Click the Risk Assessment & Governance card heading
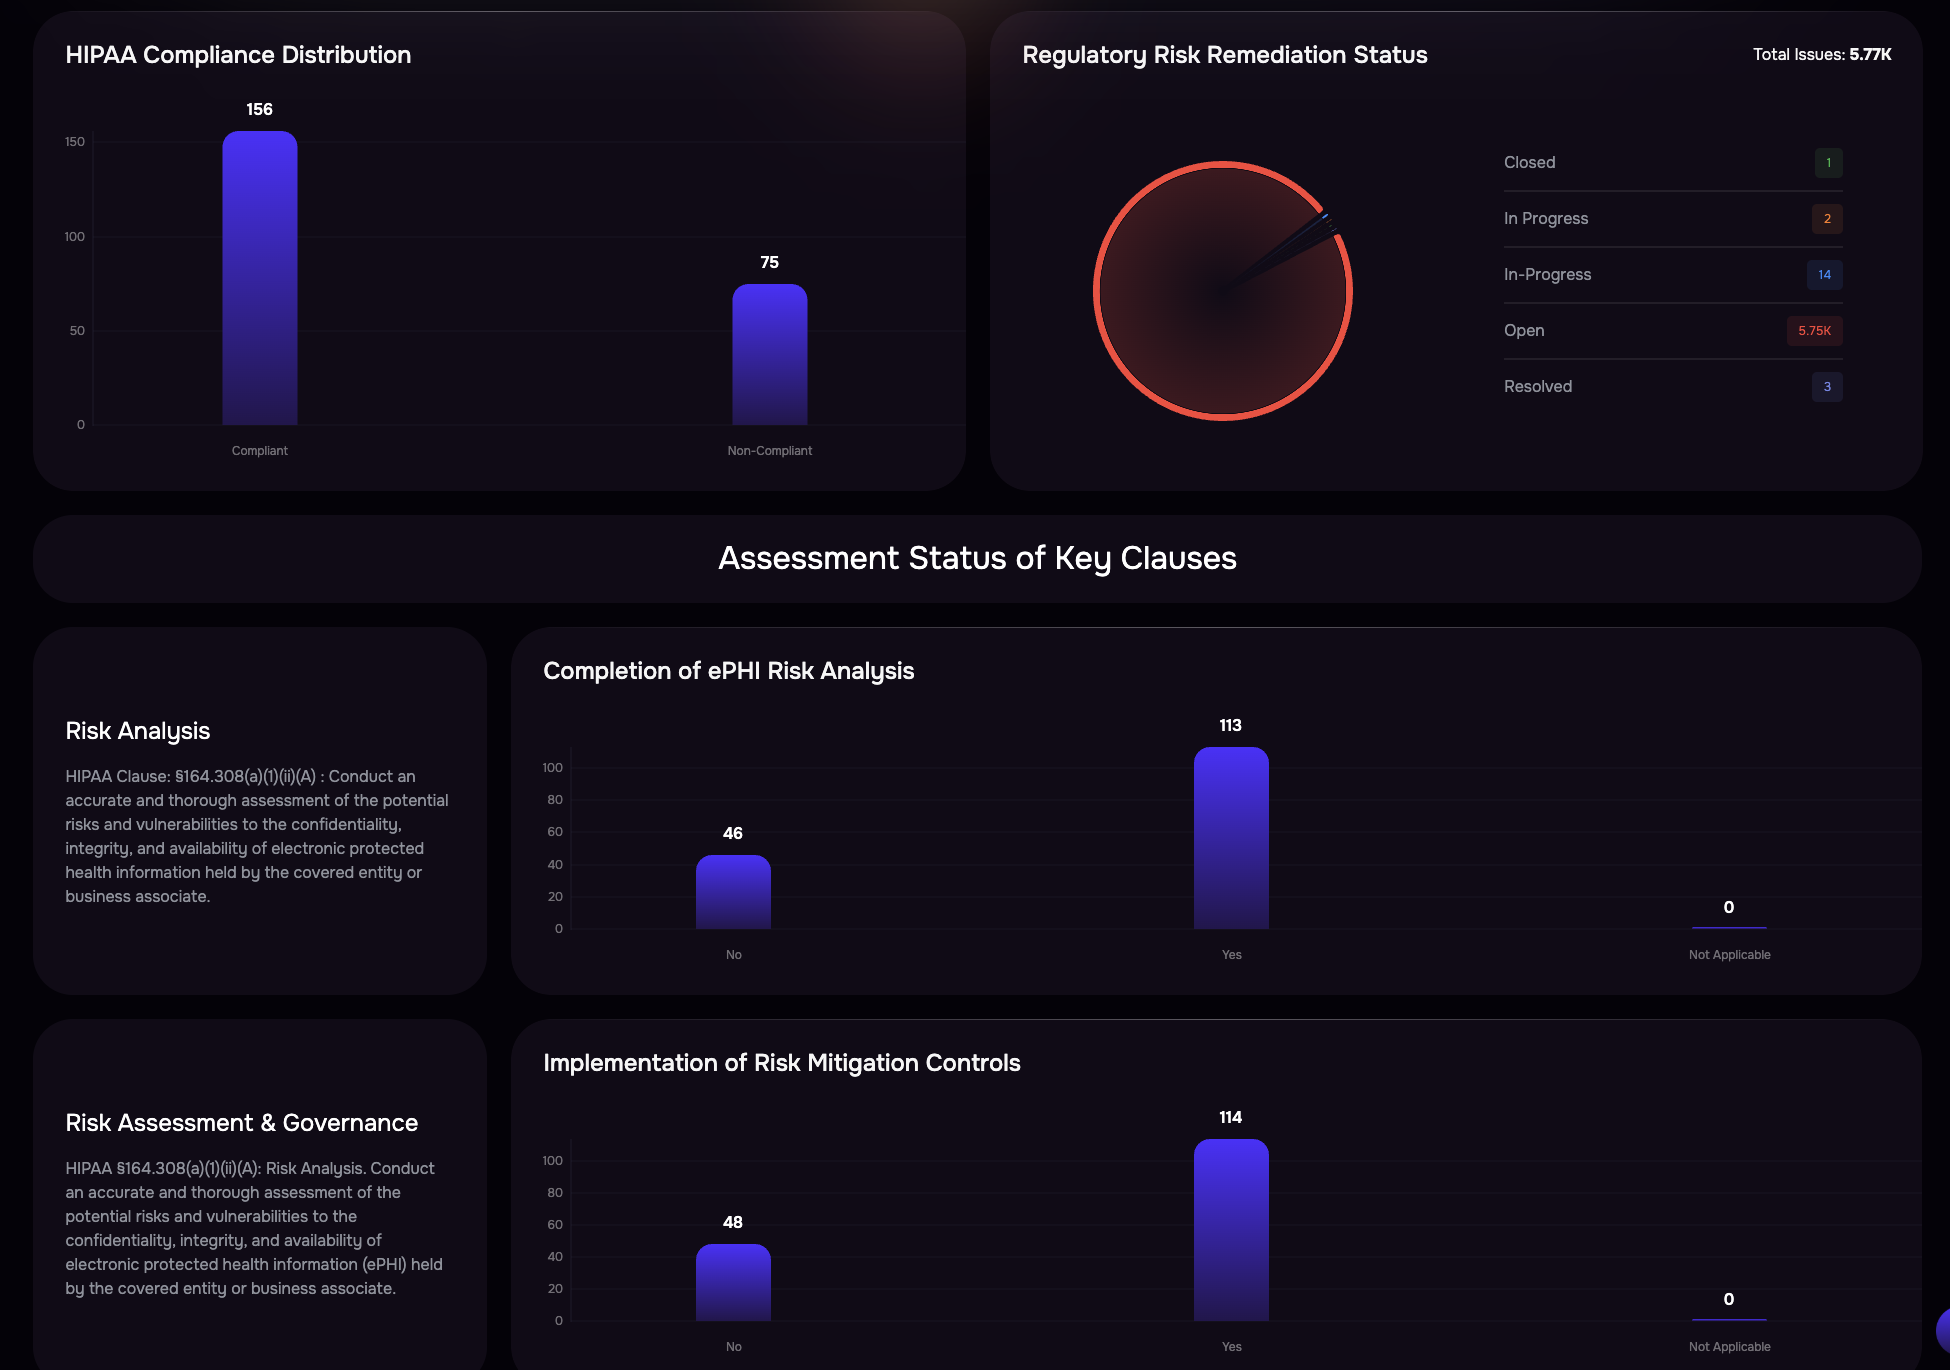This screenshot has height=1370, width=1950. [241, 1123]
